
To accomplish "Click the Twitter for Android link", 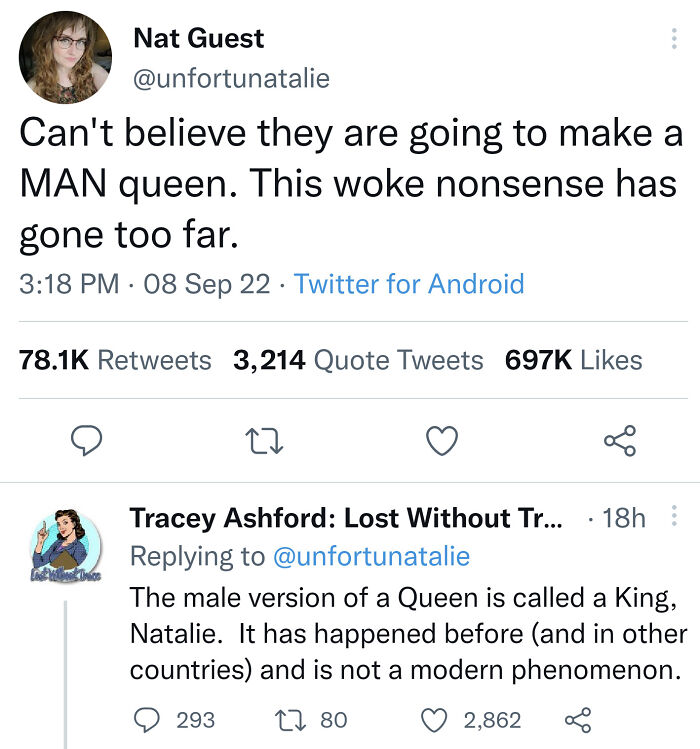I will [409, 284].
